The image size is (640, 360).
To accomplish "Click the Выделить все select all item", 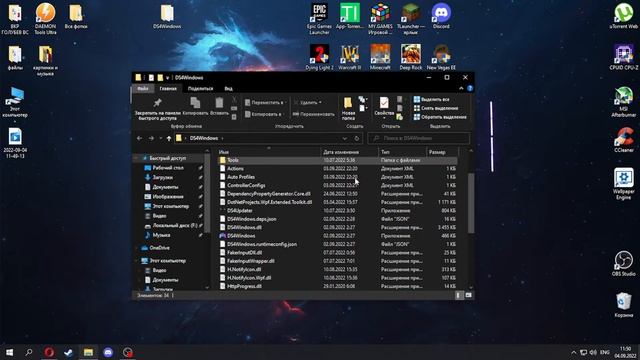I will pos(431,99).
